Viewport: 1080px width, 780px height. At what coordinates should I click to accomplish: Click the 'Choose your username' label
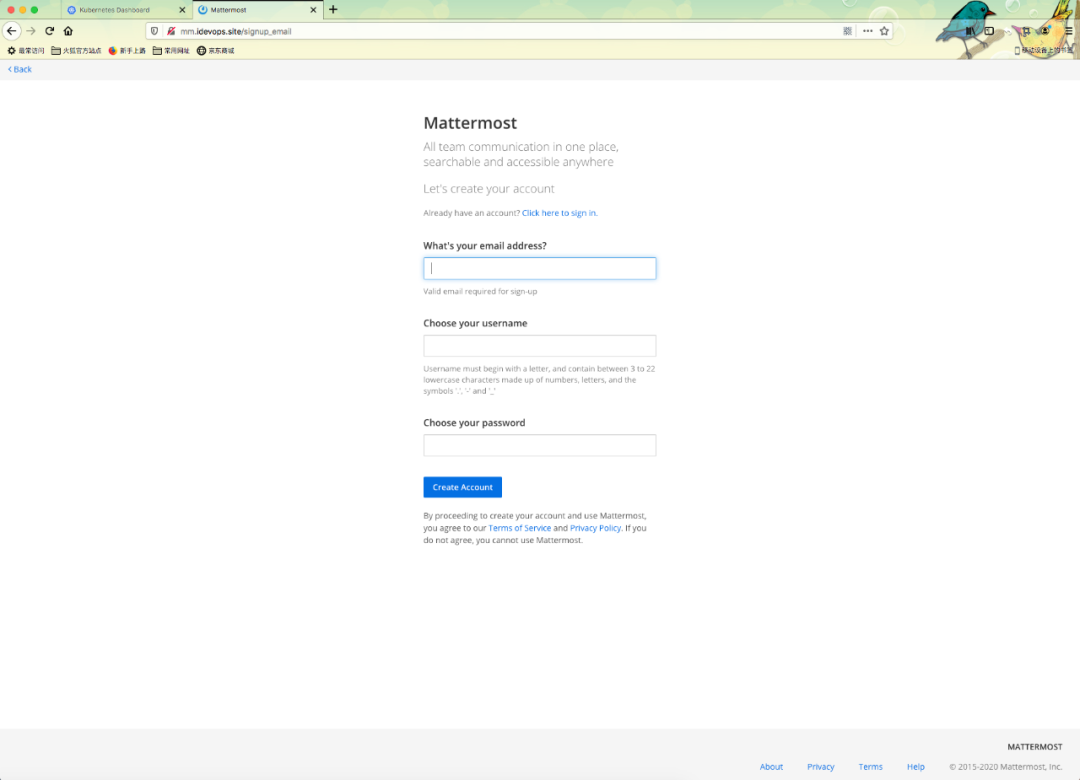475,323
